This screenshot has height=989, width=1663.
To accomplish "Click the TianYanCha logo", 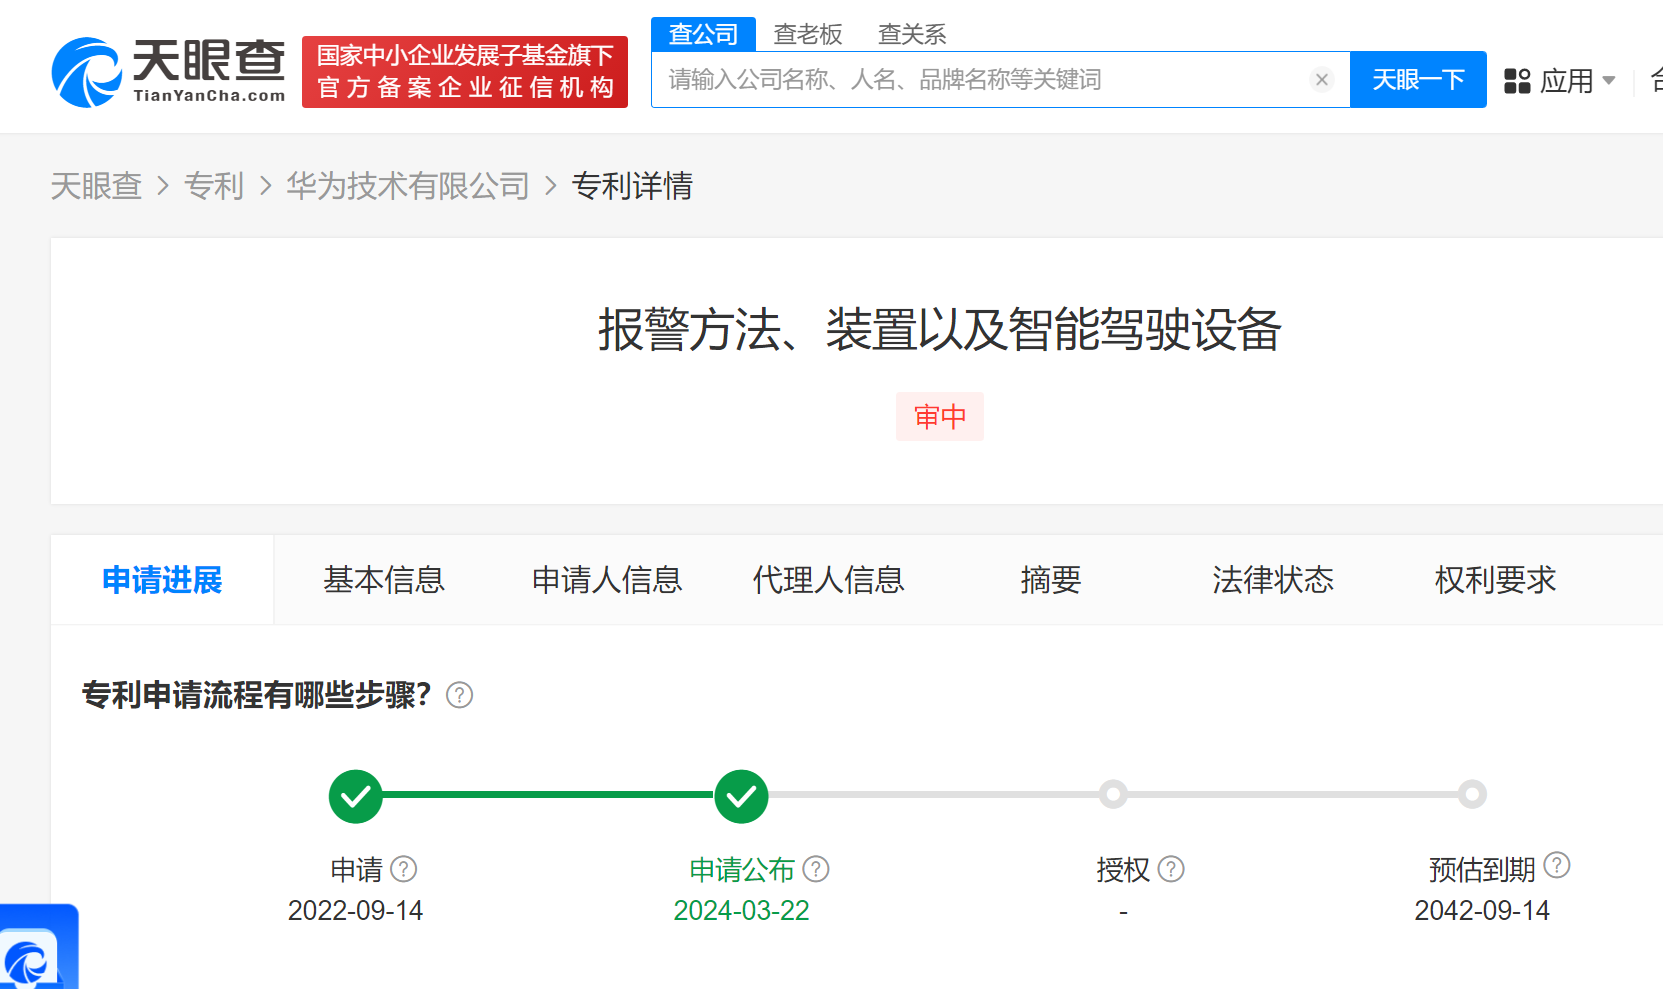I will tap(168, 72).
